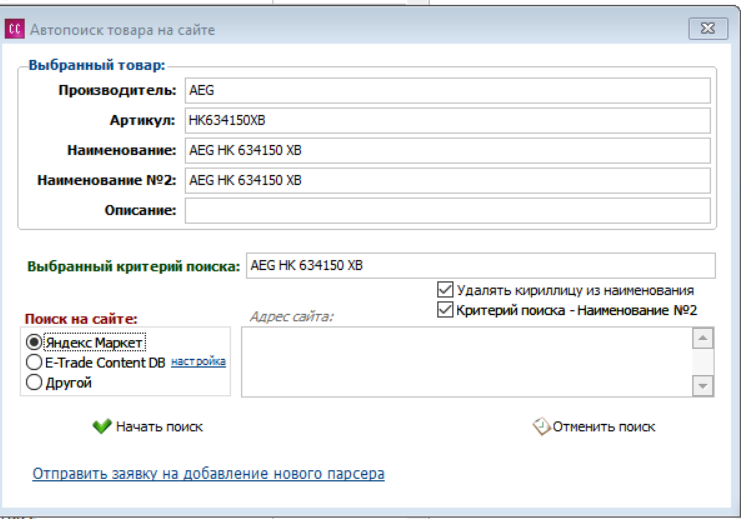
Task: Click the Выбранный критерий поиска label
Action: point(134,267)
